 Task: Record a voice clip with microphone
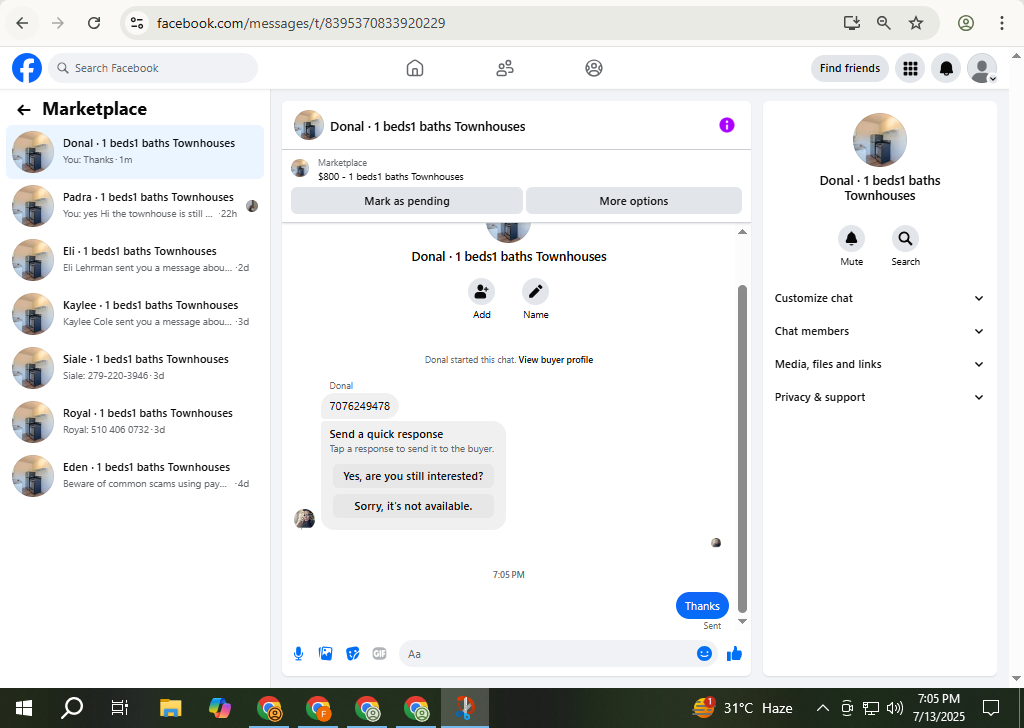(x=298, y=654)
